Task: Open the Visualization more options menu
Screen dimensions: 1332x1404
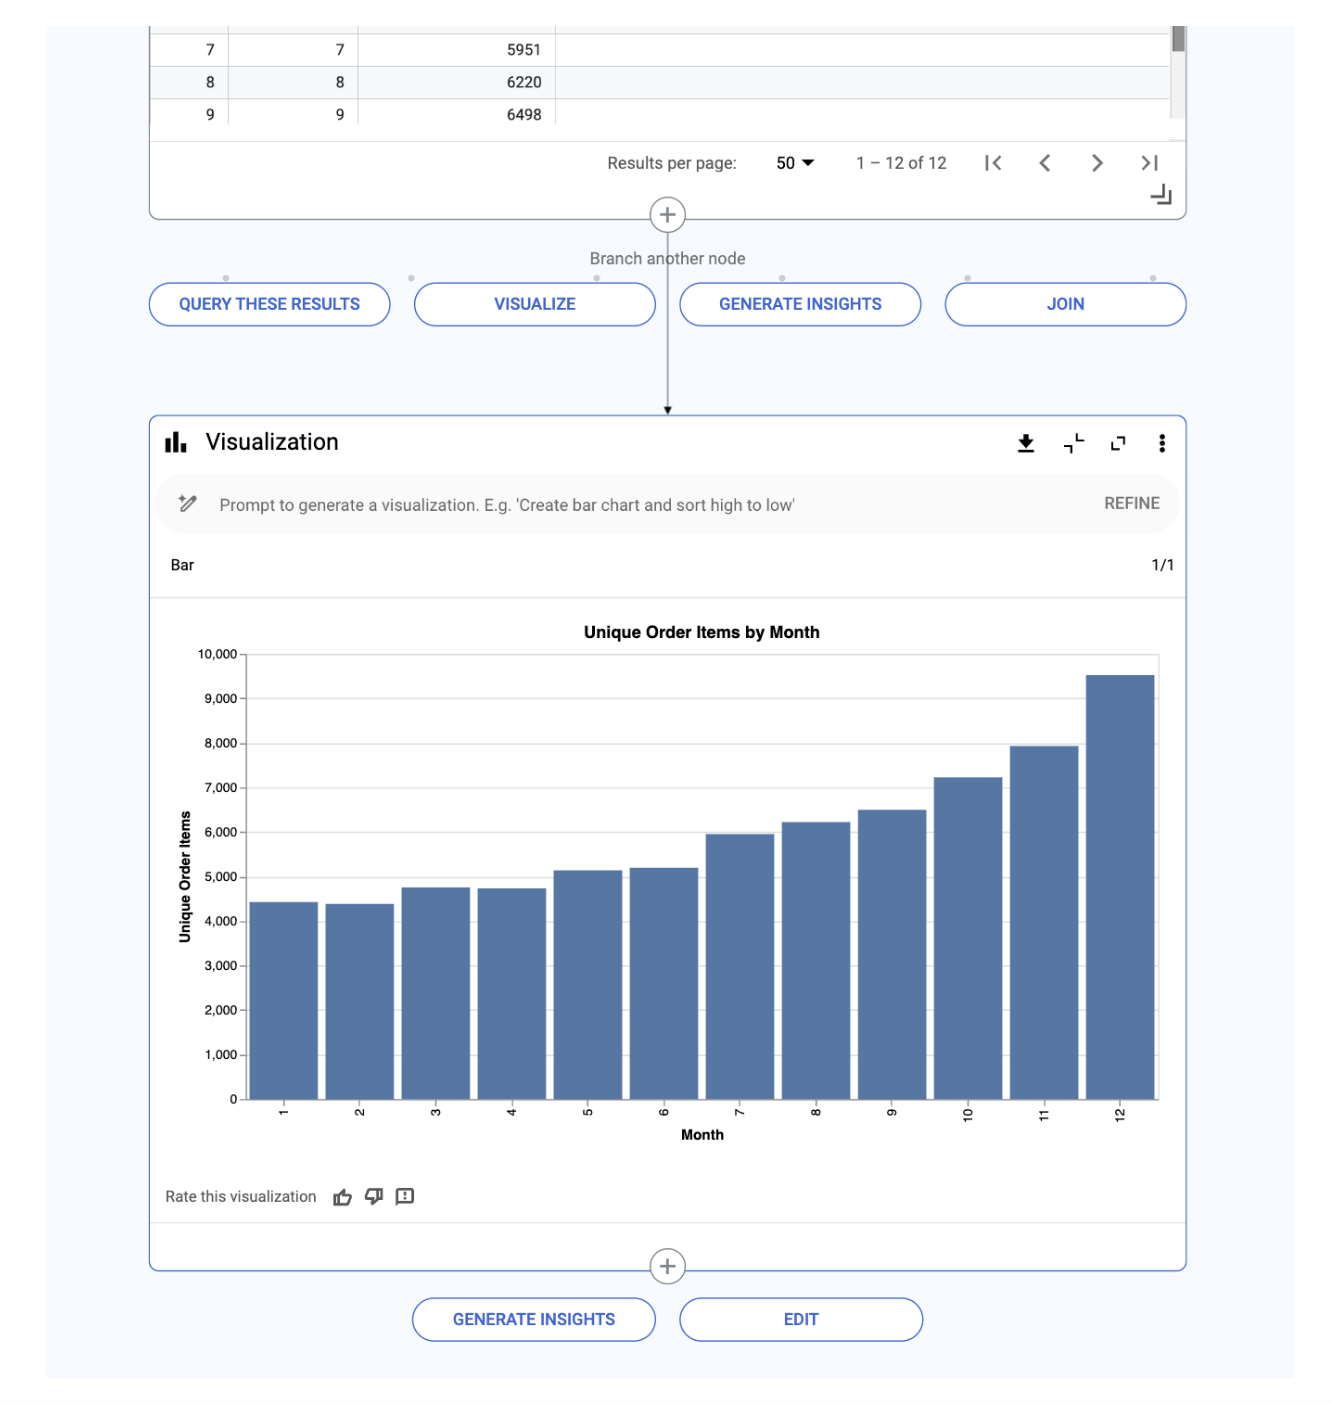Action: 1161,443
